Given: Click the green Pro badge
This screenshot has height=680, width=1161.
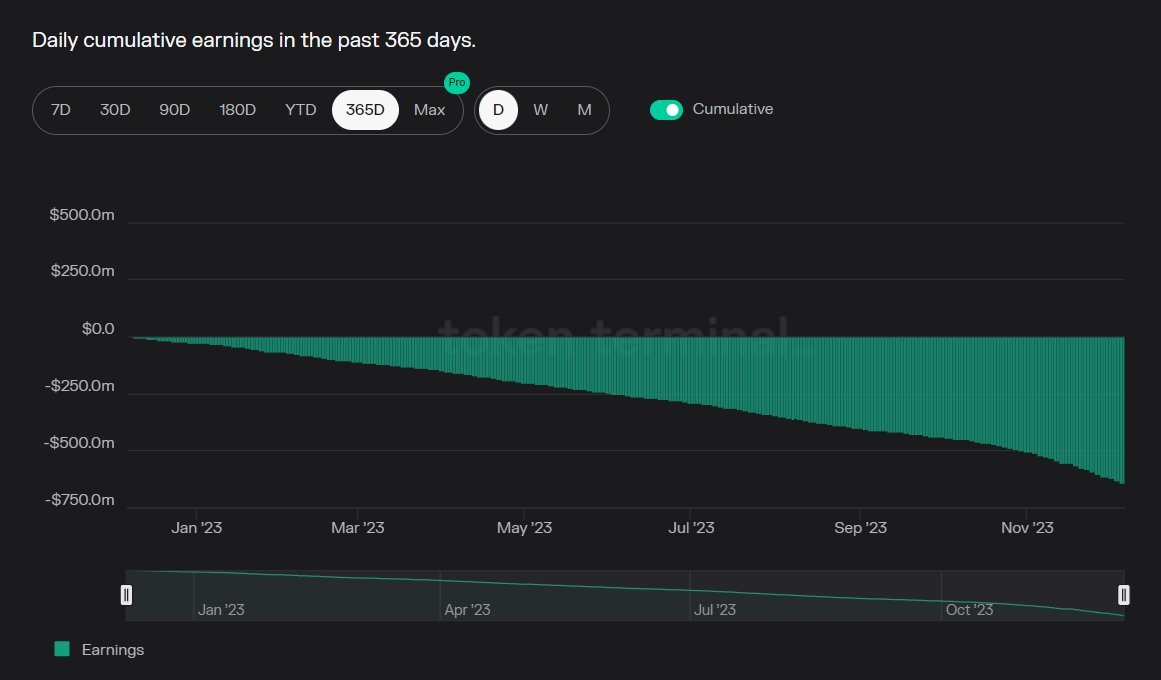Looking at the screenshot, I should click(x=456, y=83).
